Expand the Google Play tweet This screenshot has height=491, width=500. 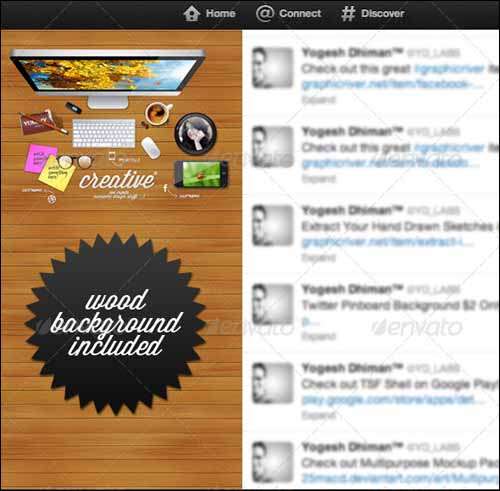tap(319, 415)
